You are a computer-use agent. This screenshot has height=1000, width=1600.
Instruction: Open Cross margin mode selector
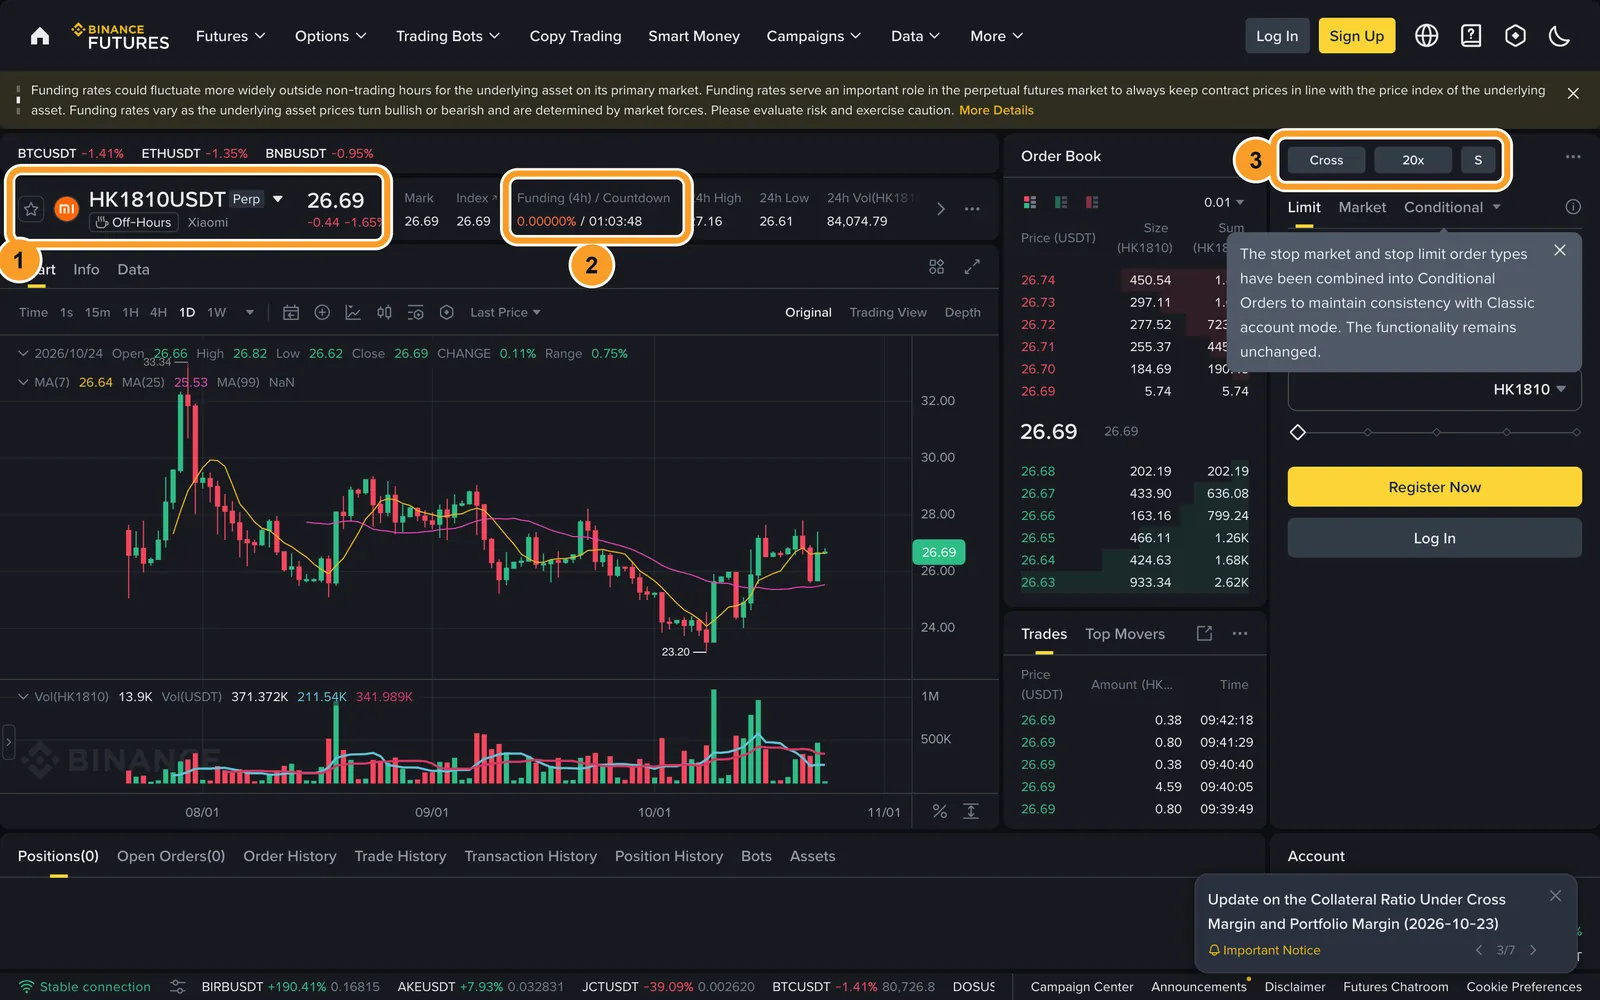(1326, 160)
